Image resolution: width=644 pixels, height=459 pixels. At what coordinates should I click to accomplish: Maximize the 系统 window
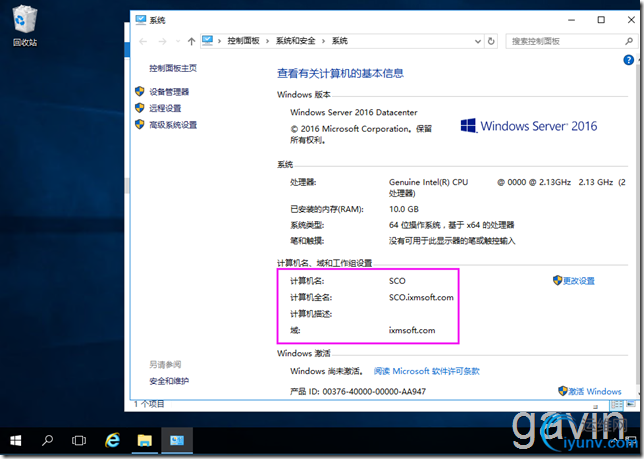tap(601, 20)
